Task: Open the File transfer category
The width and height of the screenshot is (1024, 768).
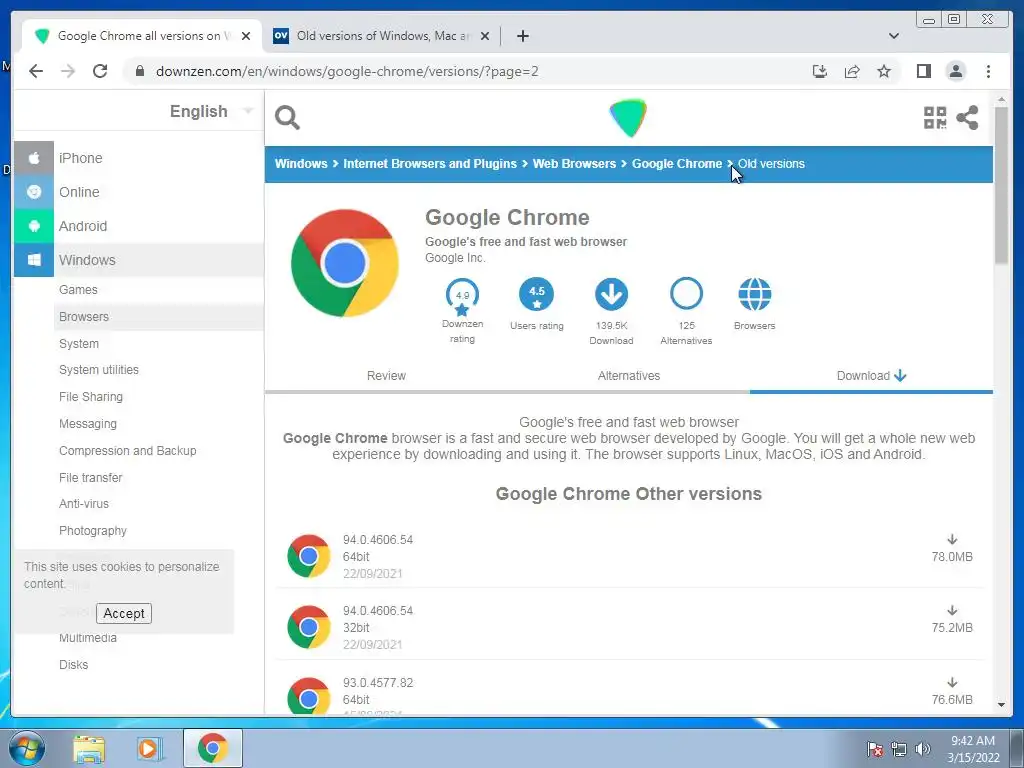Action: 90,477
